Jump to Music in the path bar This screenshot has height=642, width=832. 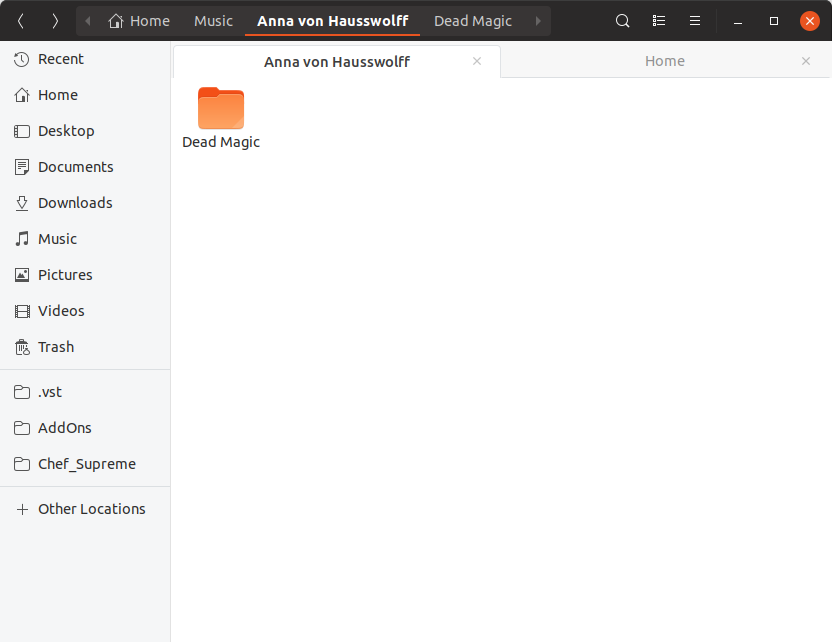(x=213, y=21)
